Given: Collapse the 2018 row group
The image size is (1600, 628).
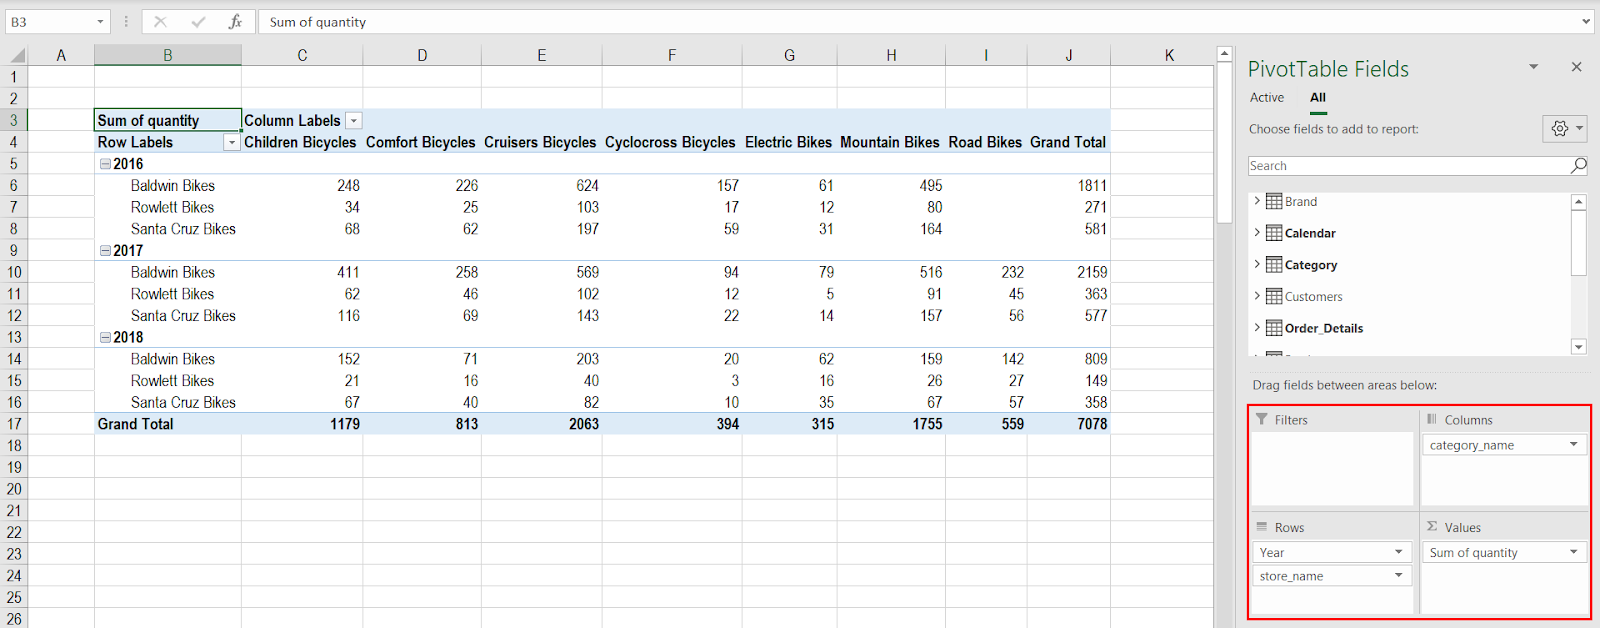Looking at the screenshot, I should pos(105,337).
